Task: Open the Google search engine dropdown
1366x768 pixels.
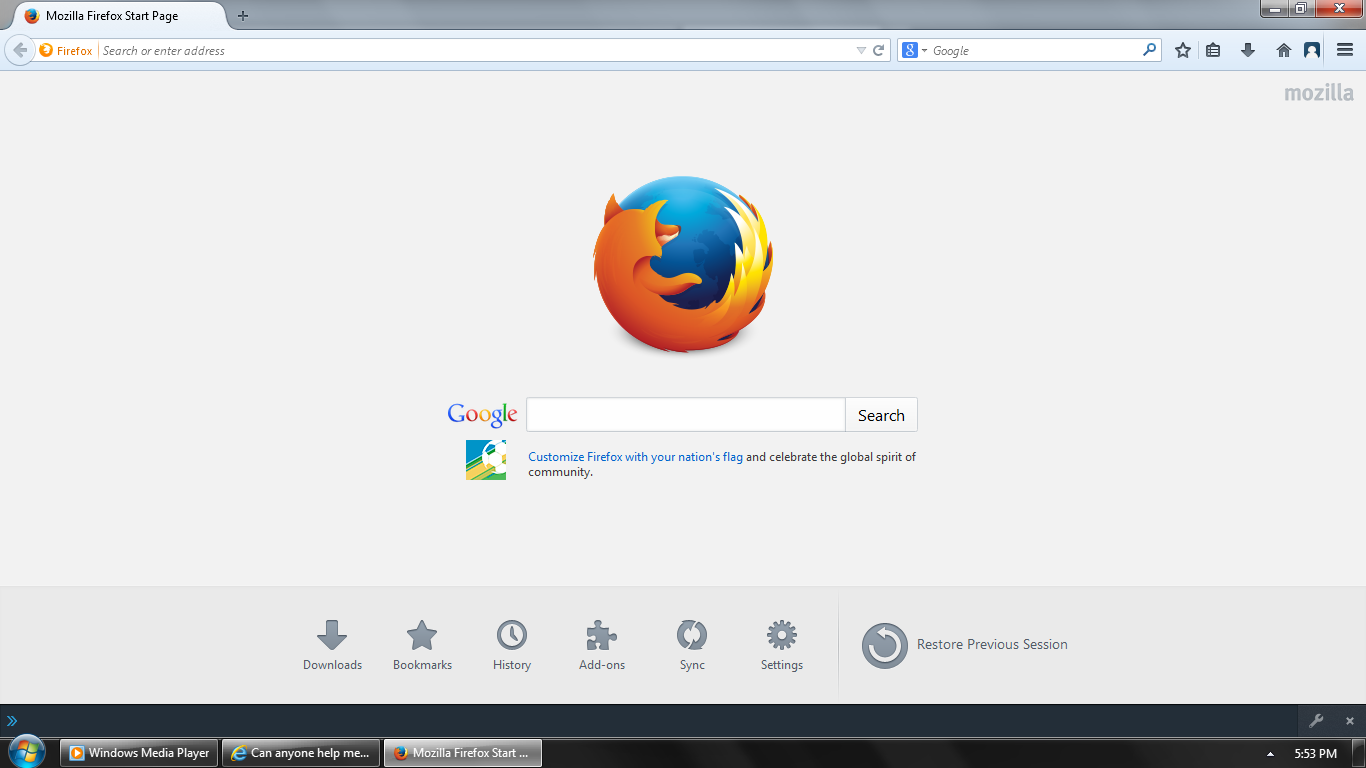Action: (914, 50)
